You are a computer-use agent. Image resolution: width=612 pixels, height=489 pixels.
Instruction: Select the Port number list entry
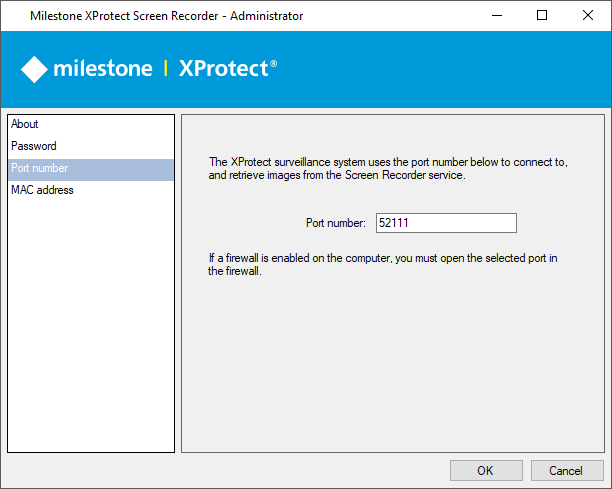click(x=40, y=168)
